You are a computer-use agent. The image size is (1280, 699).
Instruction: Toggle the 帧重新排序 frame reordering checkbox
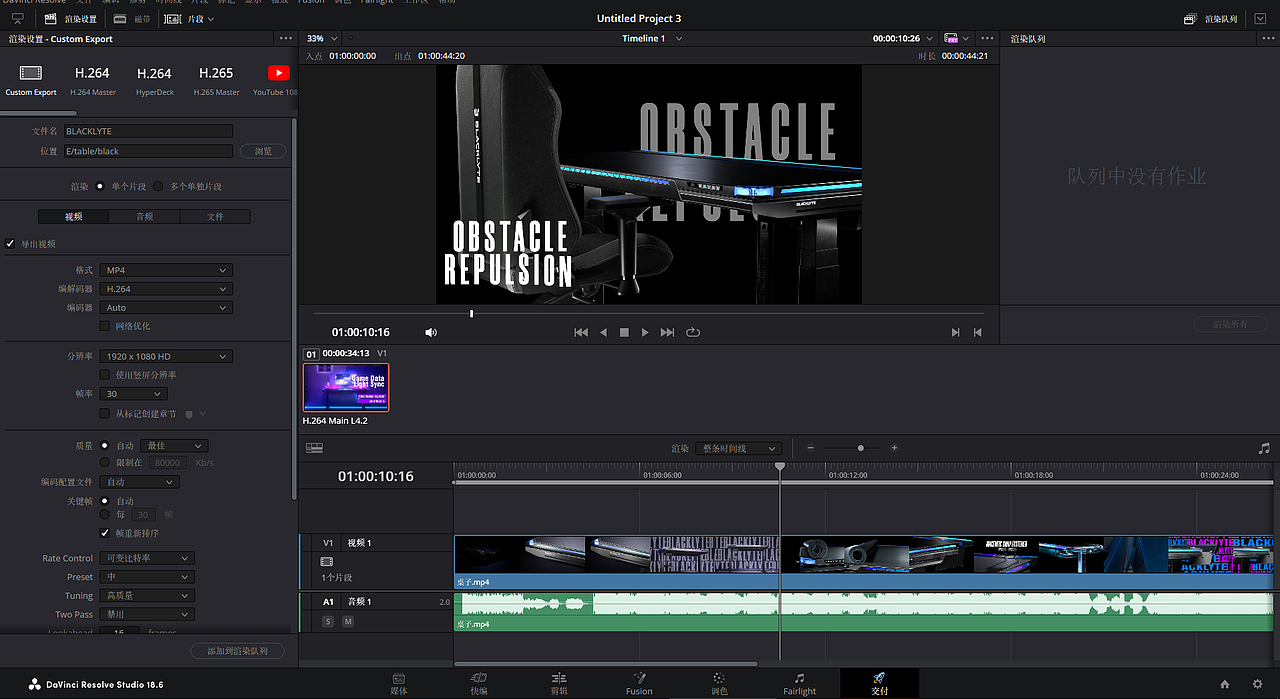pyautogui.click(x=105, y=533)
